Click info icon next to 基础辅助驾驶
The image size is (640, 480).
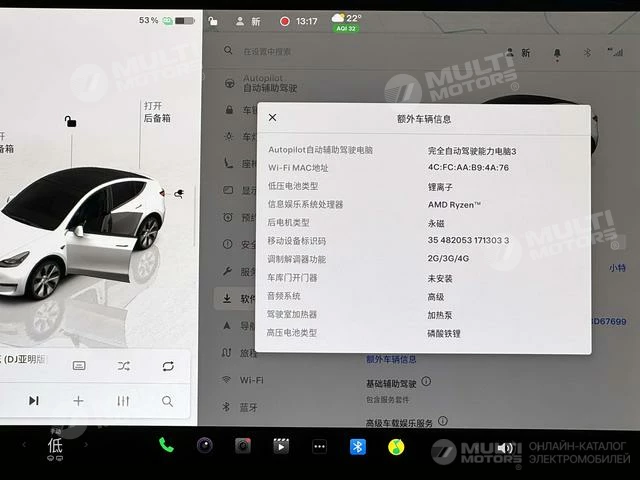point(426,381)
